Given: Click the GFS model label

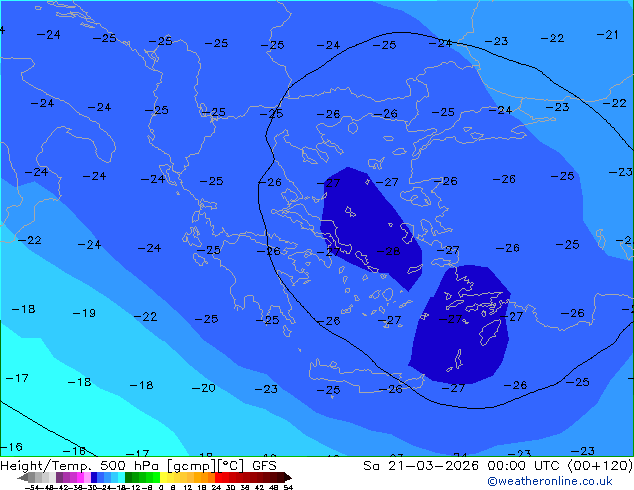Looking at the screenshot, I should 264,466.
